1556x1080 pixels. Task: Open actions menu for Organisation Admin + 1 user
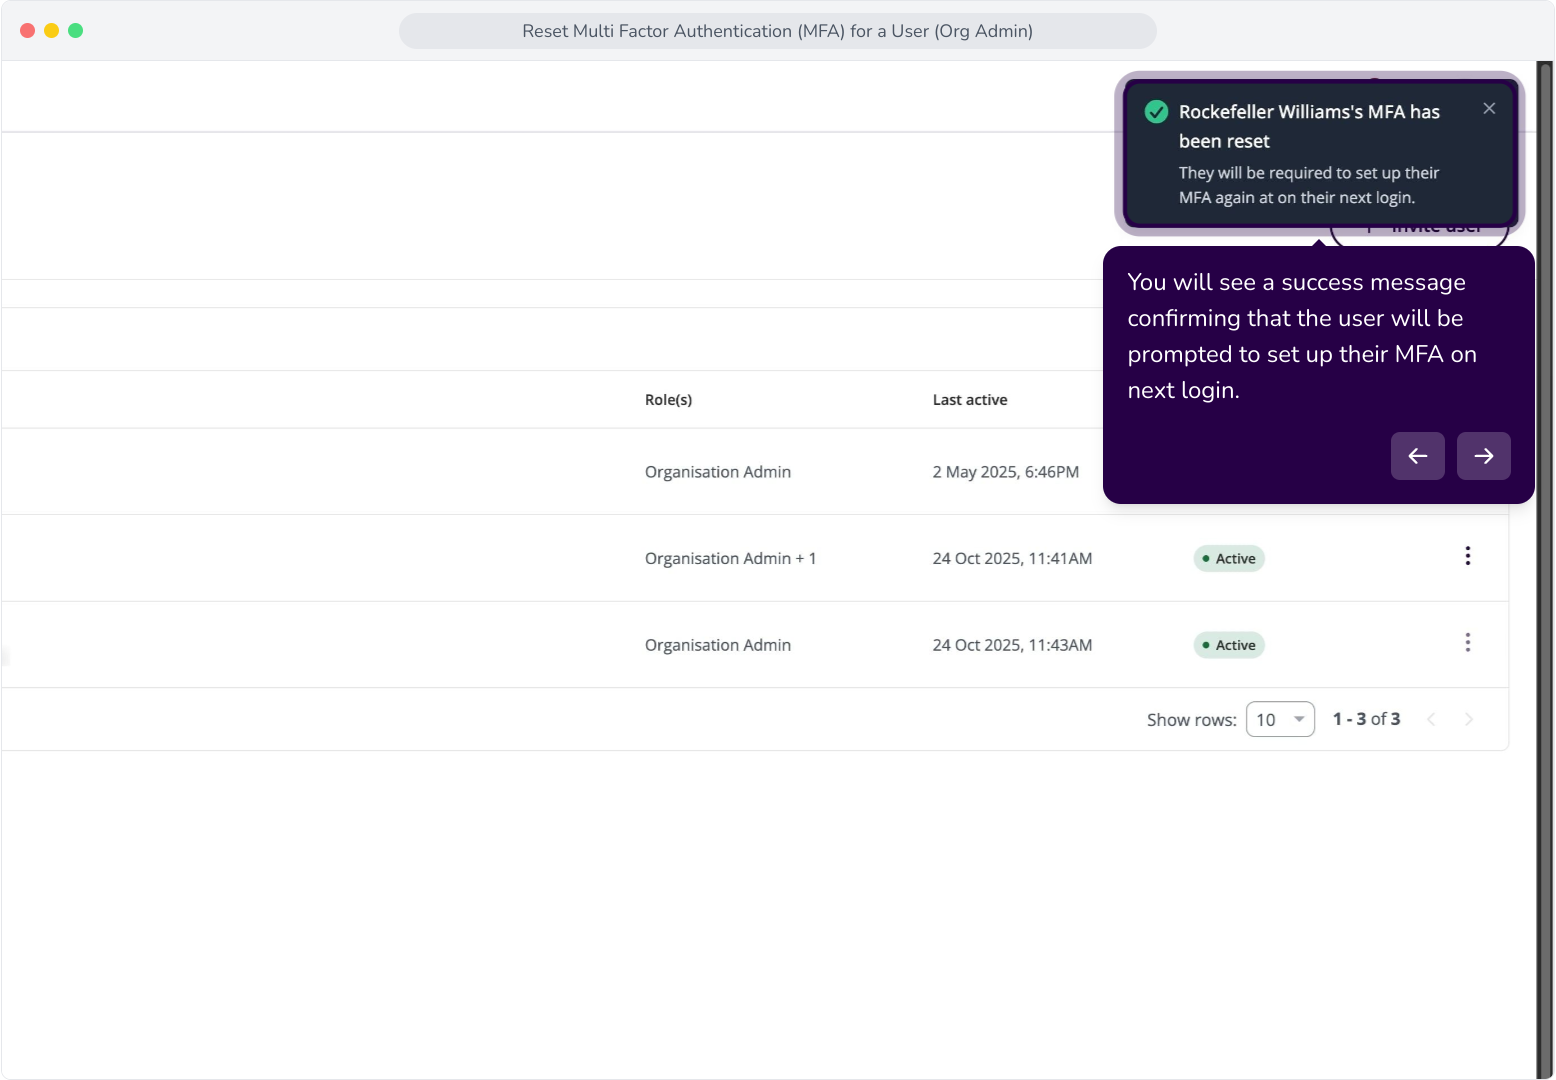[x=1467, y=556]
